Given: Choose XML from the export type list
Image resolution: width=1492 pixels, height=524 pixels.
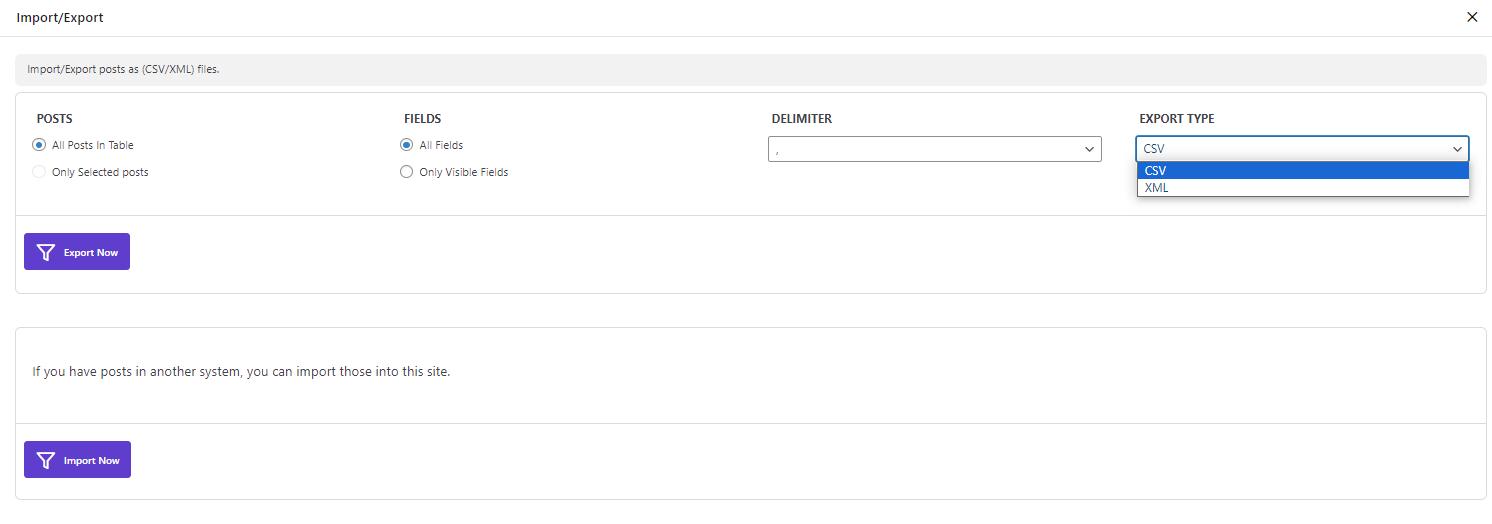Looking at the screenshot, I should click(1303, 188).
